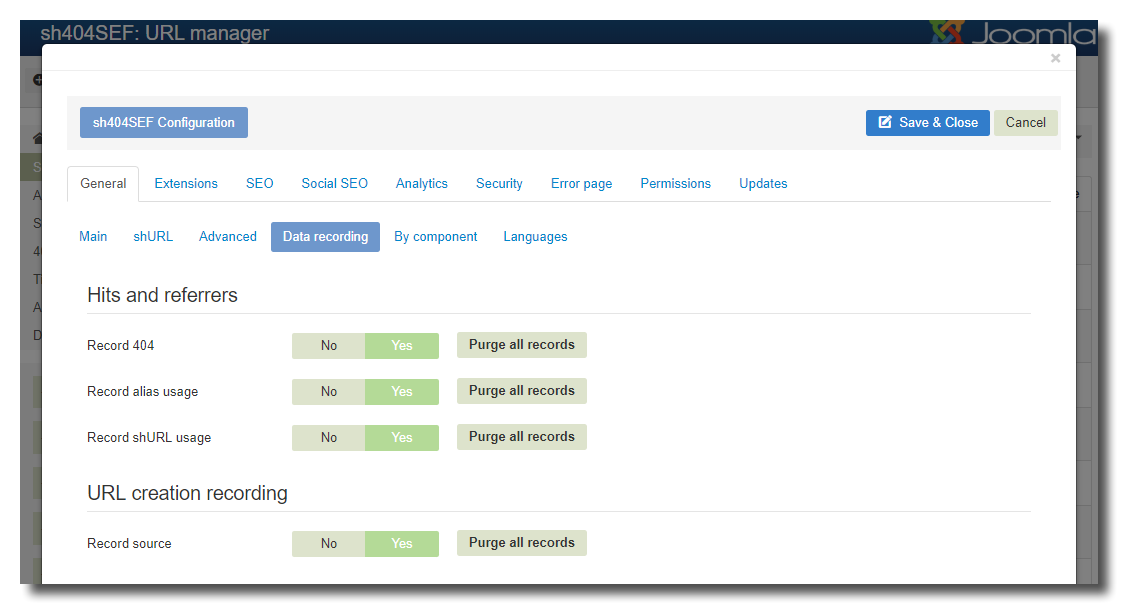Switch to the Languages sub-tab

(x=535, y=237)
